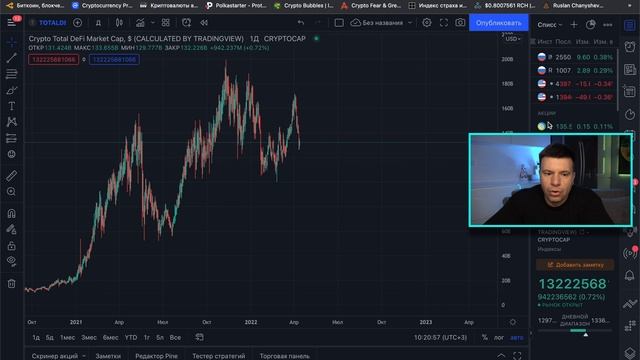
Task: Click the cloud save layout icon
Action: (356, 23)
